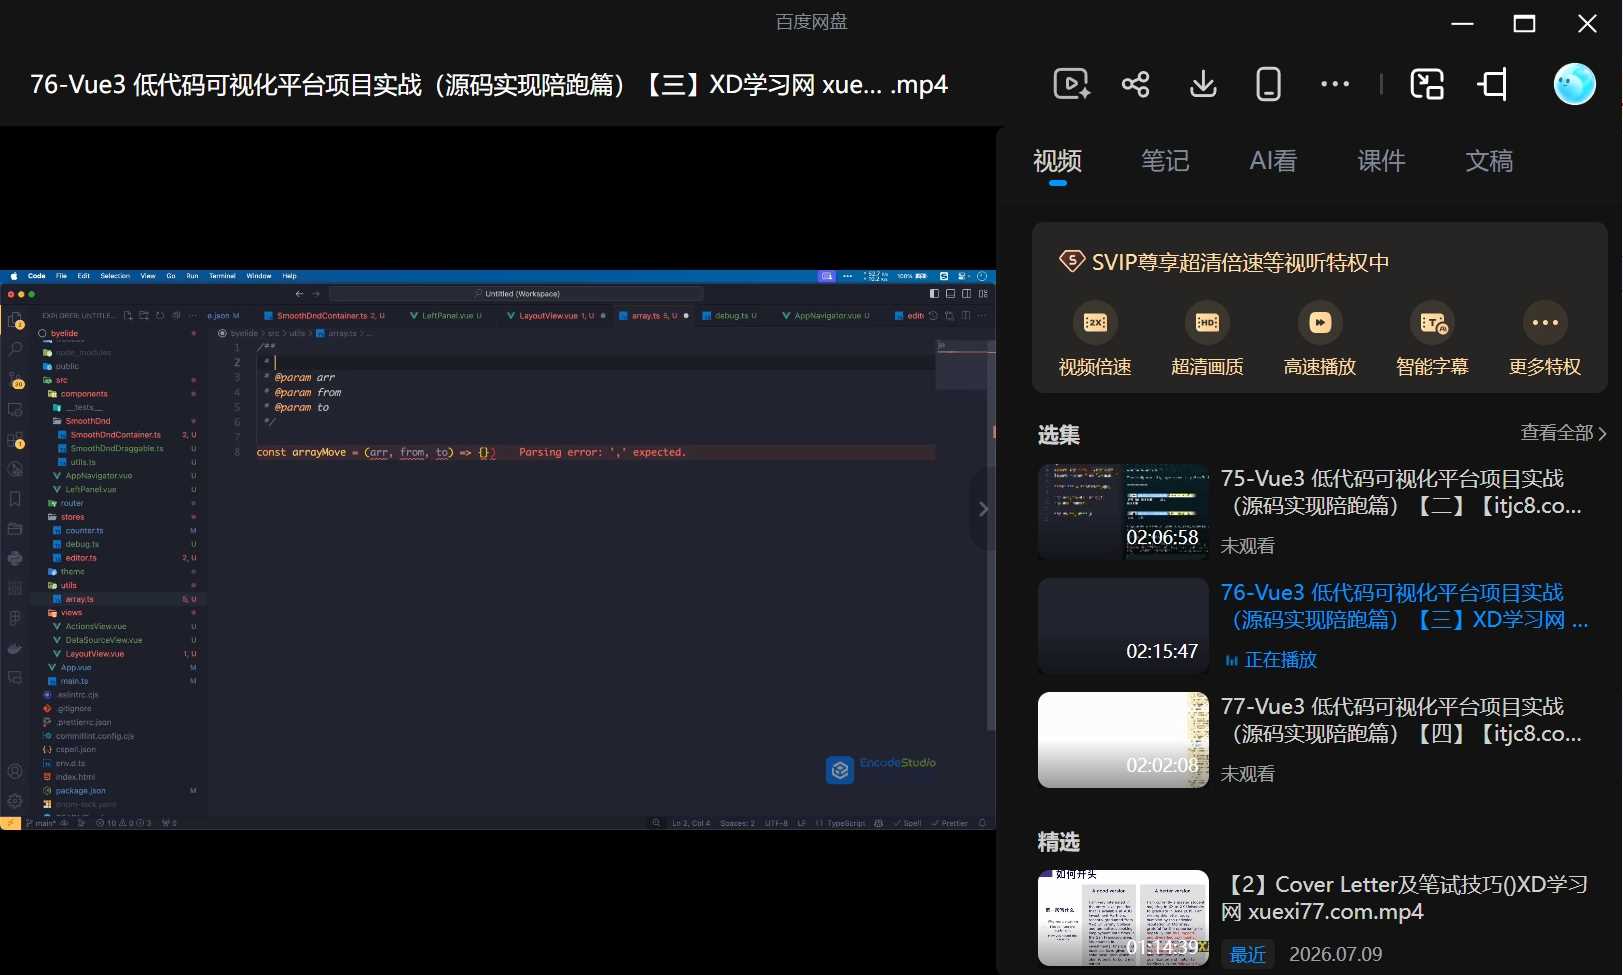Click the 76-Vue3 video file title in header
1623x975 pixels.
point(489,84)
